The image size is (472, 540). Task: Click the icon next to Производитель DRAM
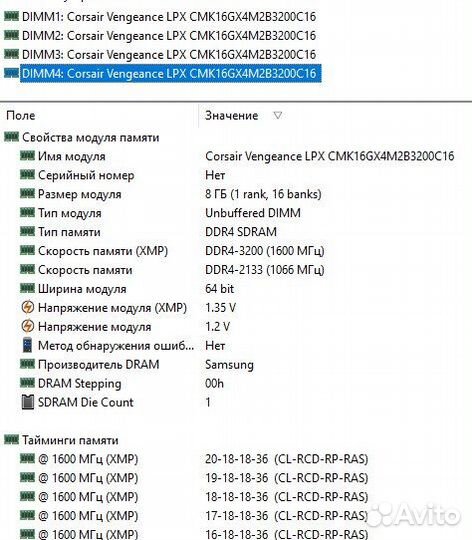(27, 364)
